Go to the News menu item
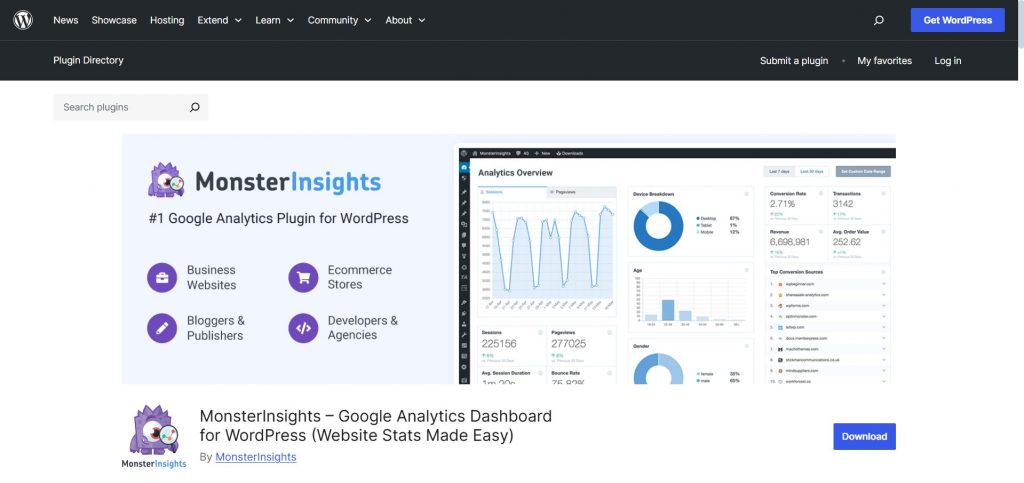Screen dimensions: 1024x483 pyautogui.click(x=65, y=20)
